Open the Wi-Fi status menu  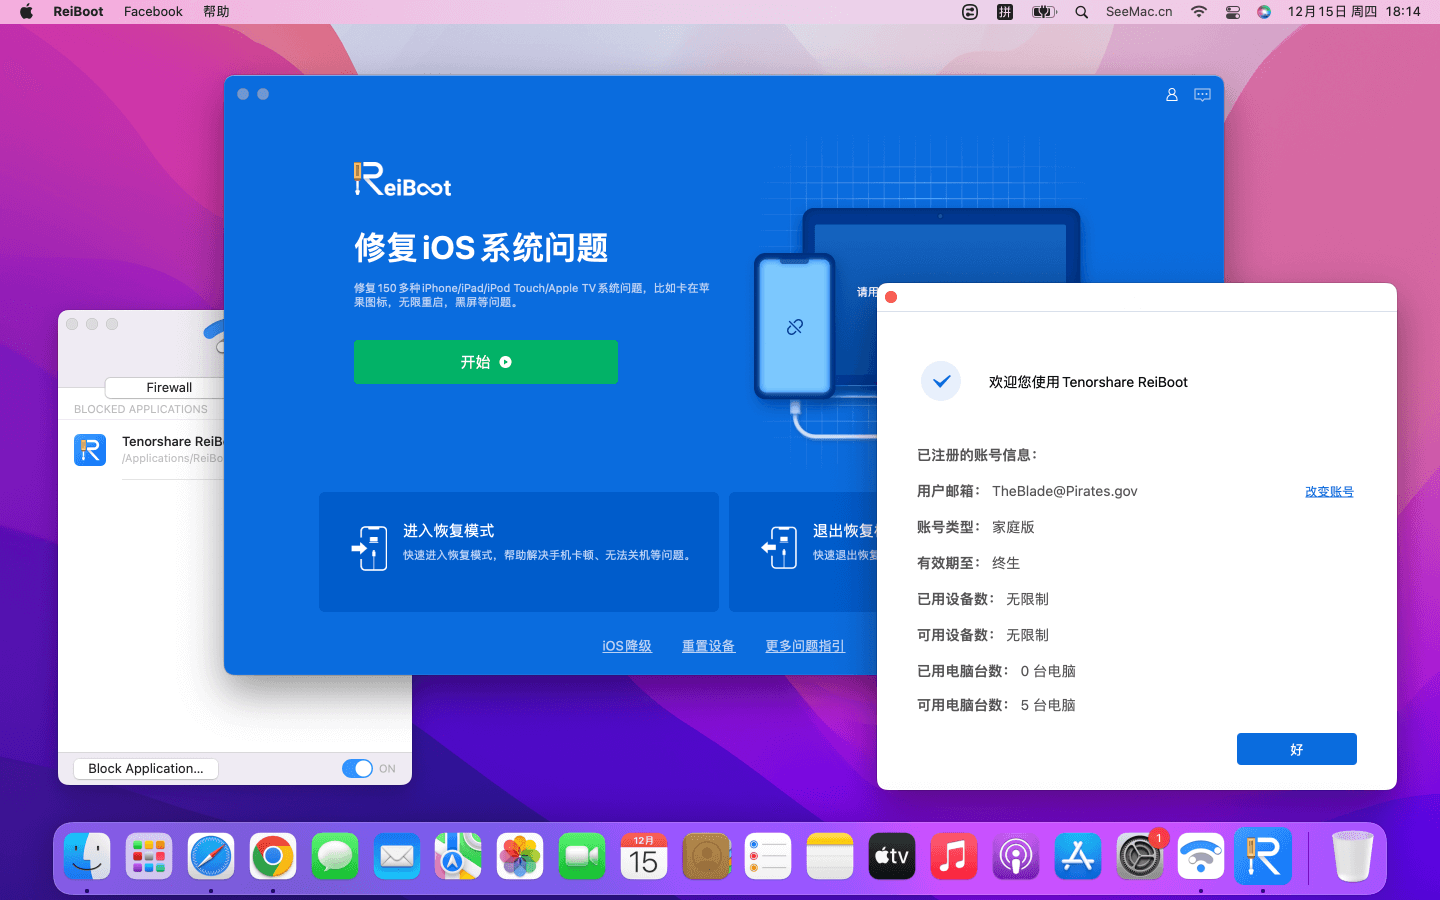1198,12
